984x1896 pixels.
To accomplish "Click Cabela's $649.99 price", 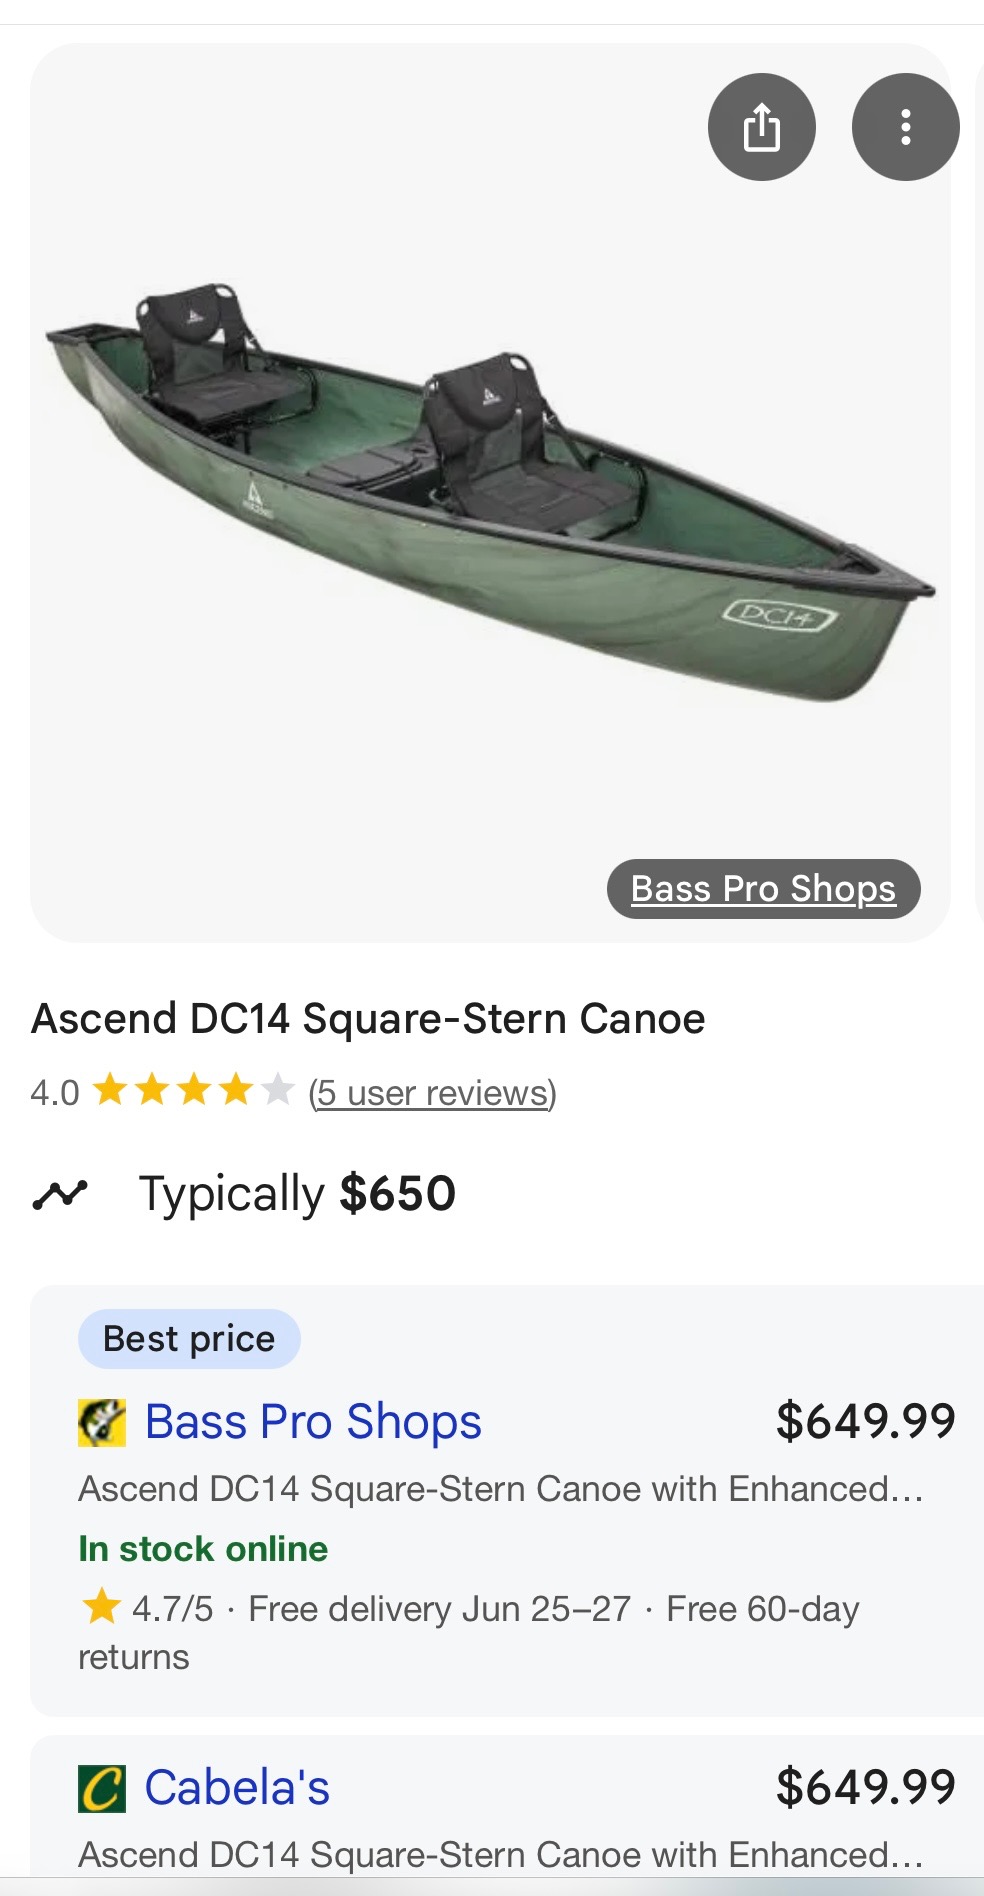I will pyautogui.click(x=866, y=1787).
